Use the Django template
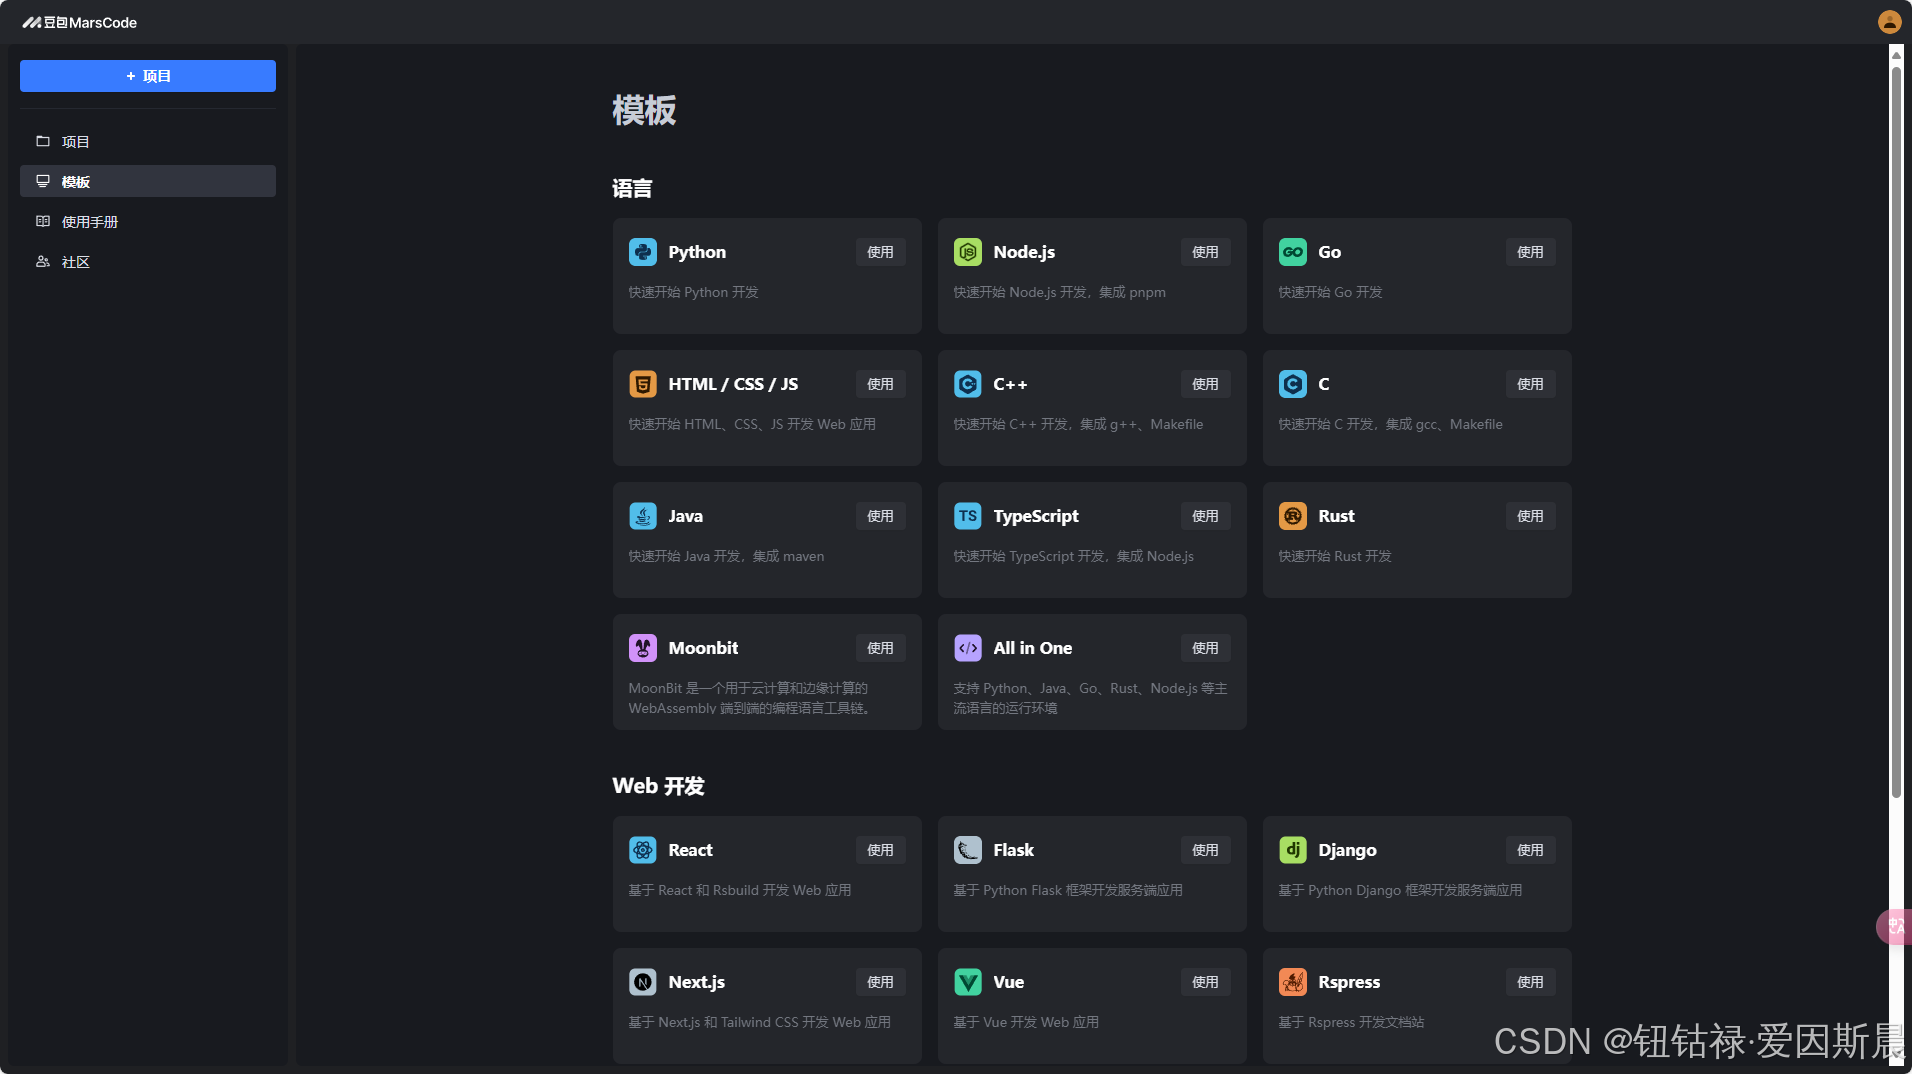Viewport: 1912px width, 1074px height. 1530,850
